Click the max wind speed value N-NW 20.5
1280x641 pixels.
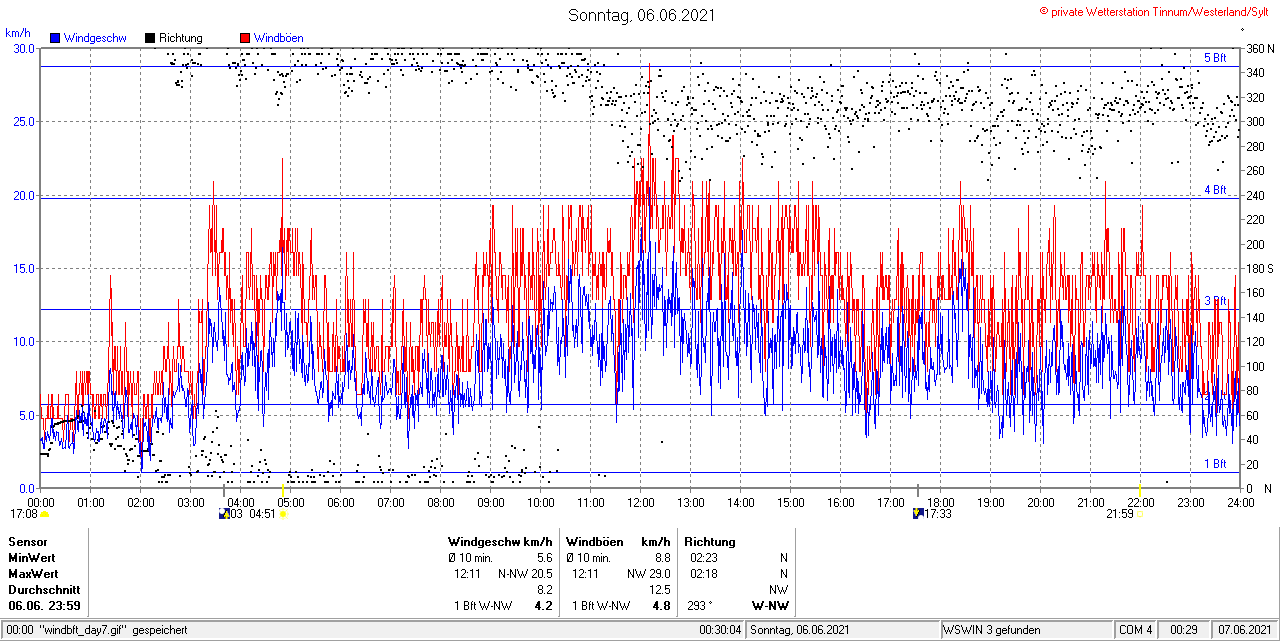click(525, 574)
